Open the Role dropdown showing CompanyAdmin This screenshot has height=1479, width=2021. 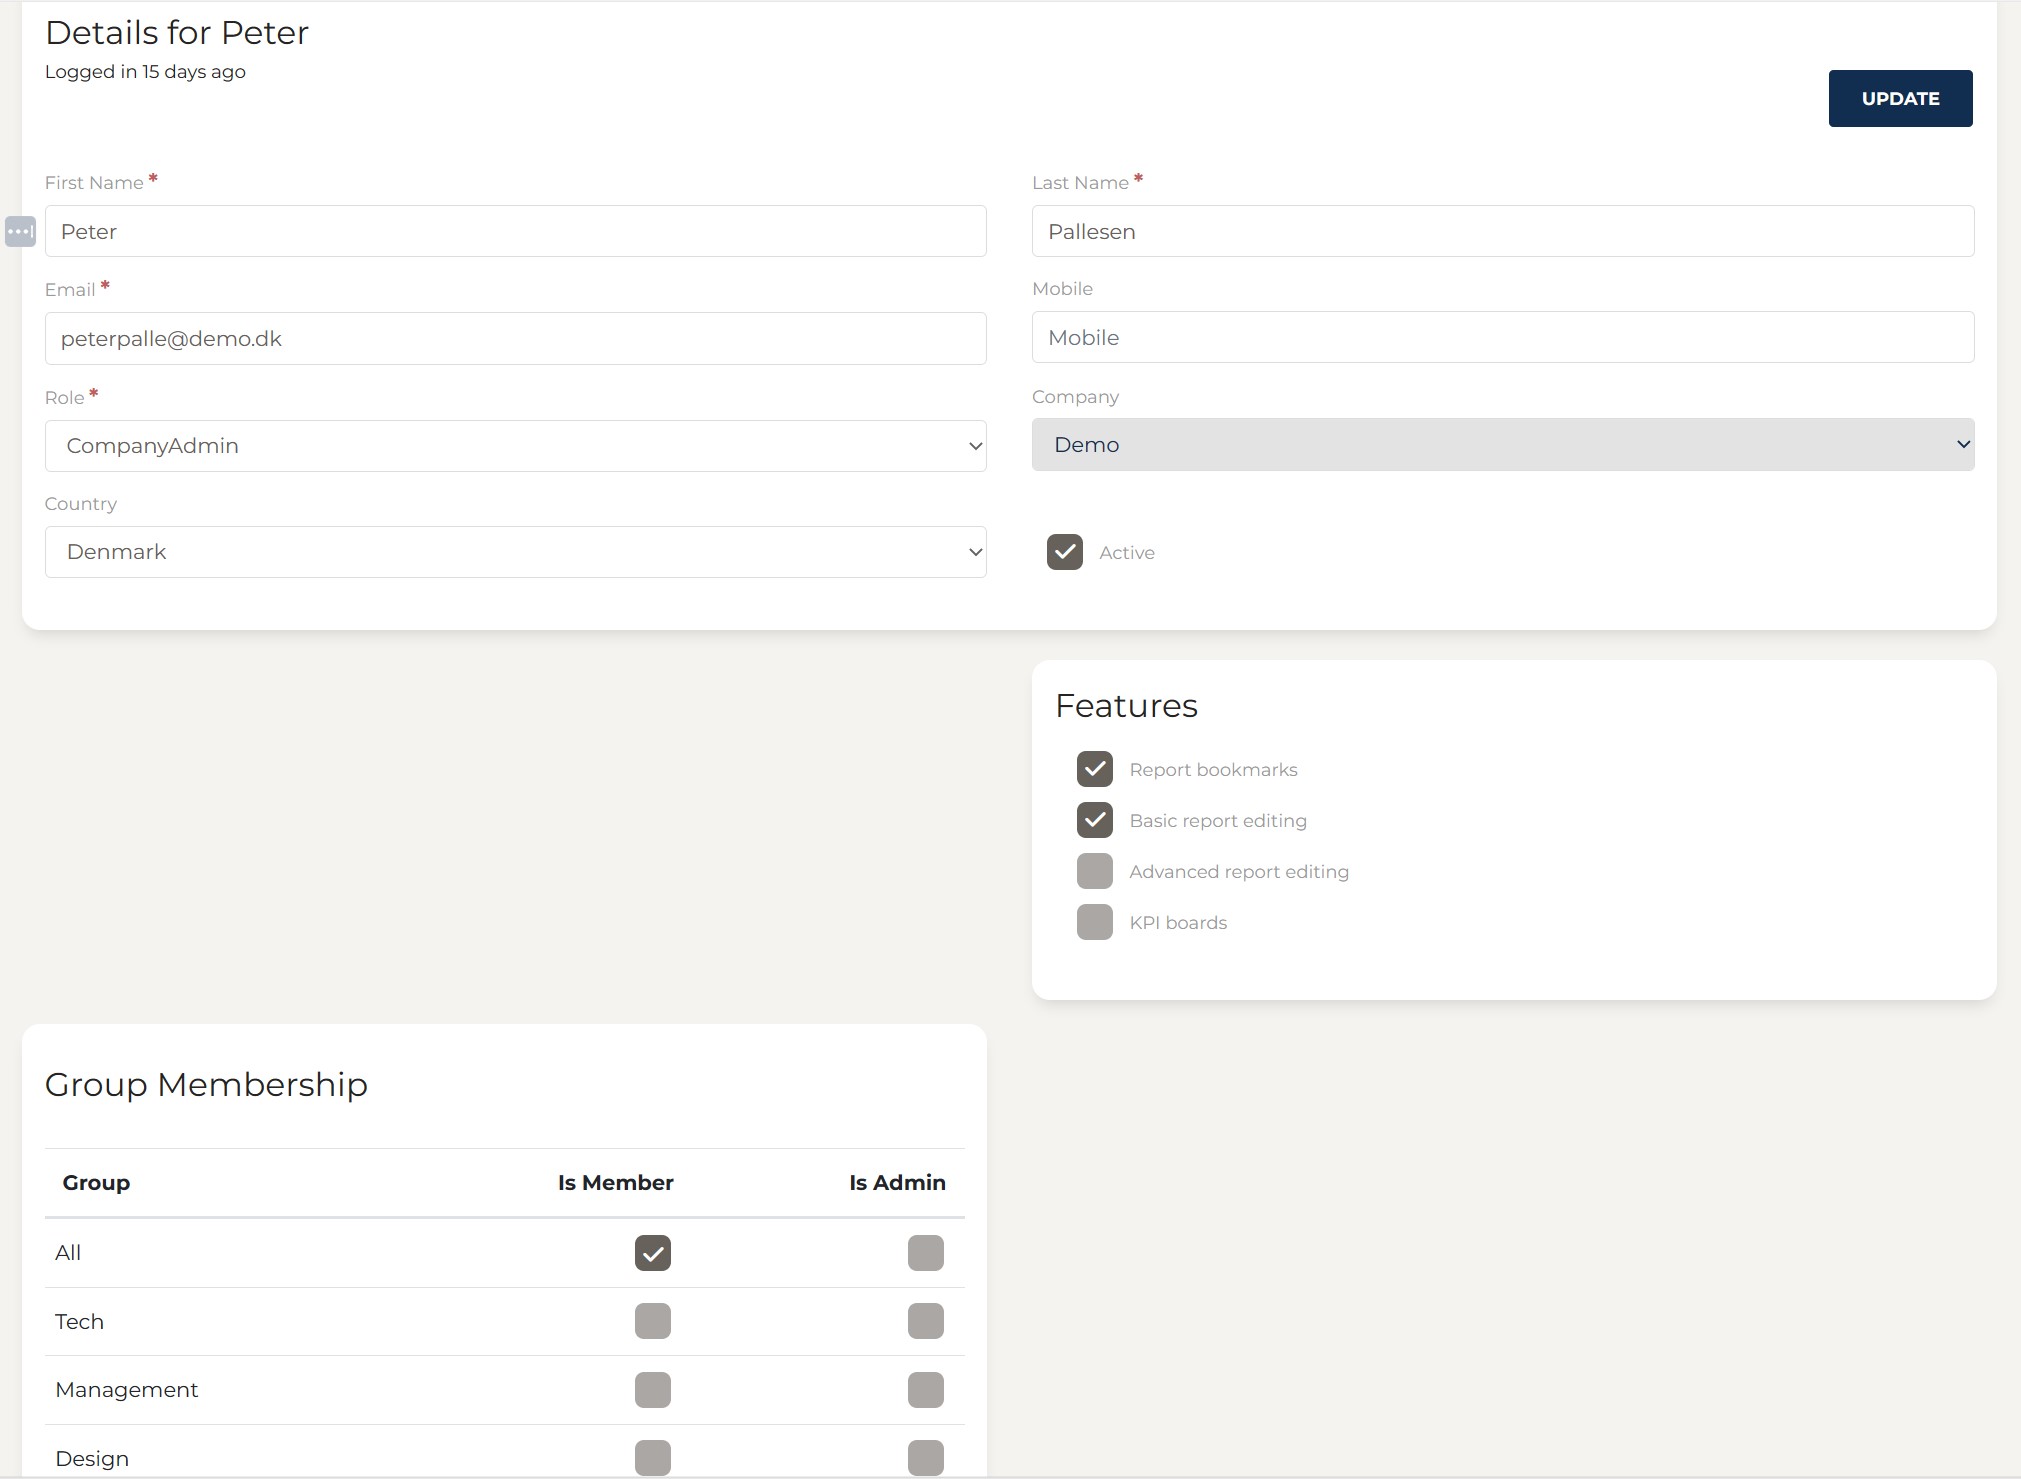(515, 446)
